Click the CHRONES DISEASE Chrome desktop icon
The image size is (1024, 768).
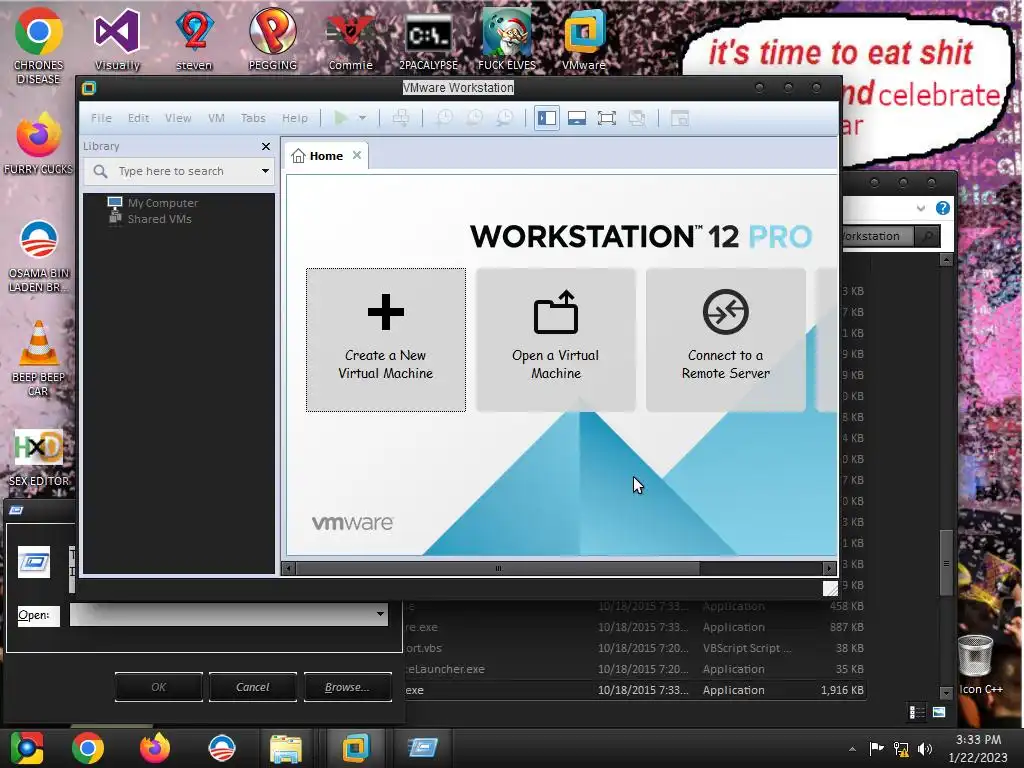(39, 46)
